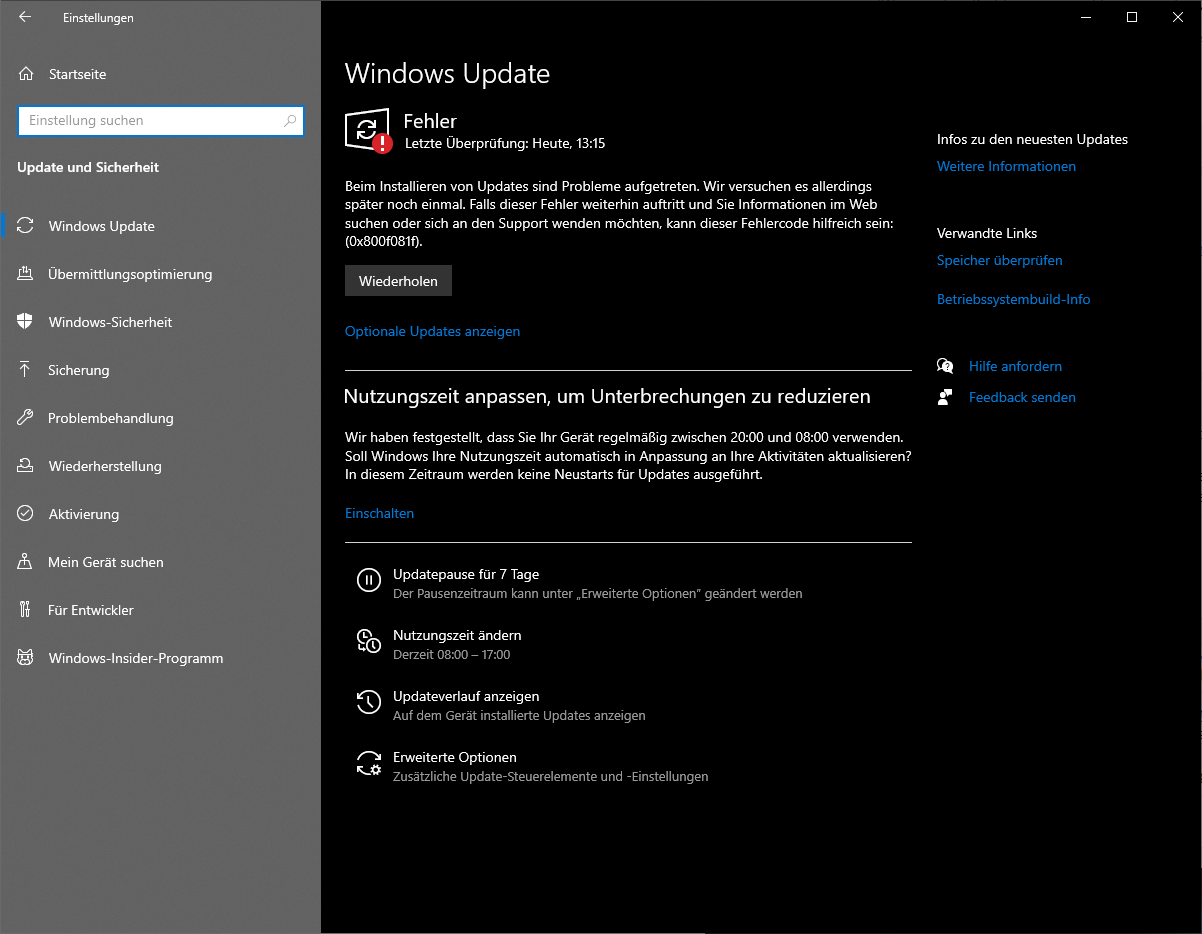Click the update error status icon

[x=368, y=131]
